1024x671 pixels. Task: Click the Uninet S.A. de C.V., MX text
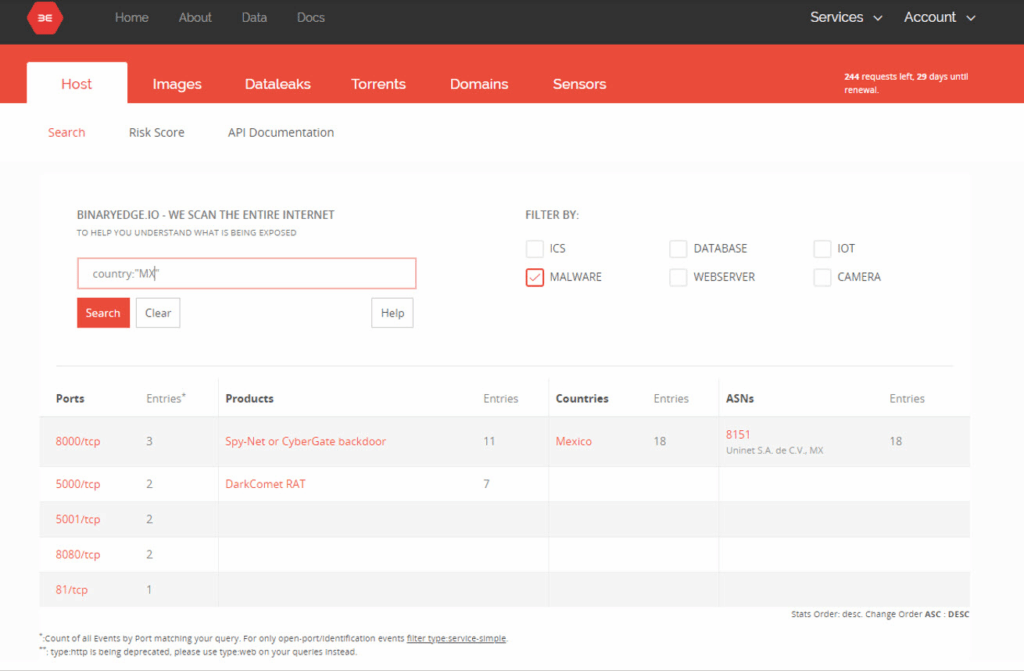pyautogui.click(x=775, y=450)
